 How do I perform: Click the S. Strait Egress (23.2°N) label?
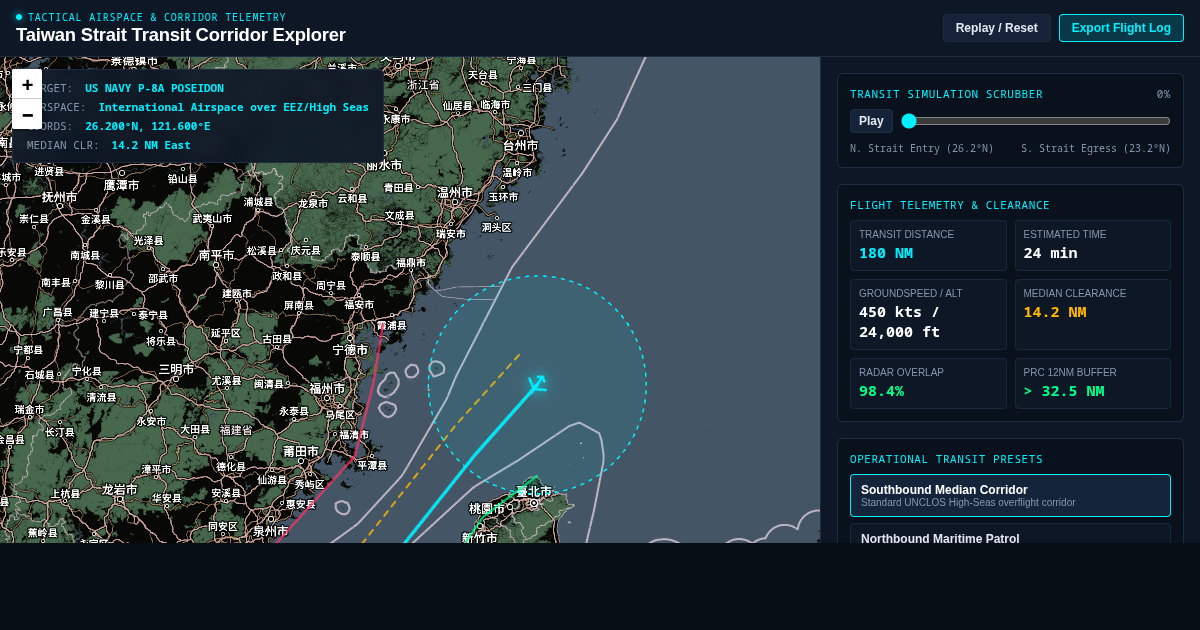coord(1096,148)
